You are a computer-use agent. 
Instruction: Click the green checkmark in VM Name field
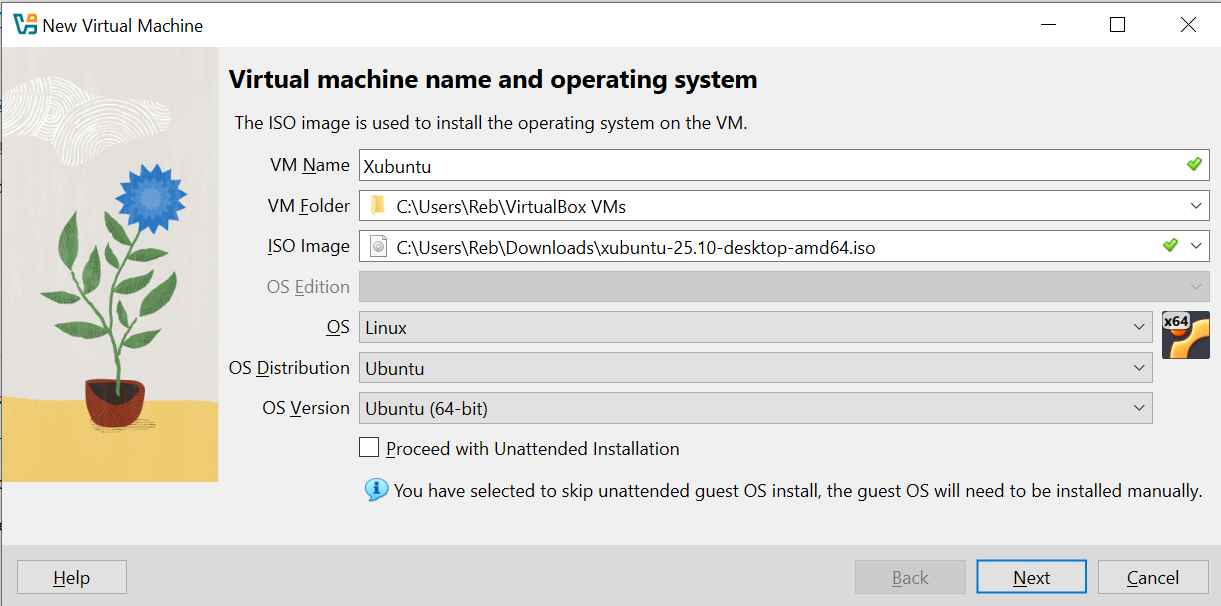click(1194, 164)
